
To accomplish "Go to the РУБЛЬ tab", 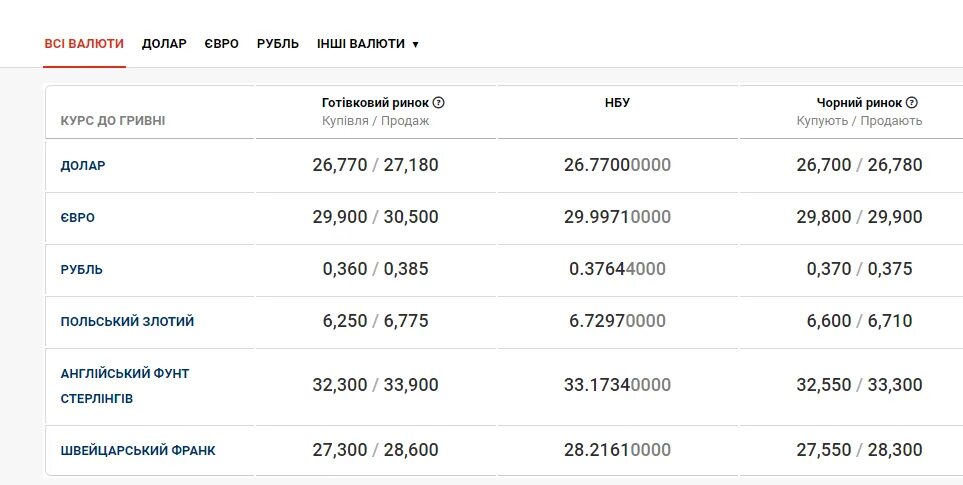I will pos(278,44).
